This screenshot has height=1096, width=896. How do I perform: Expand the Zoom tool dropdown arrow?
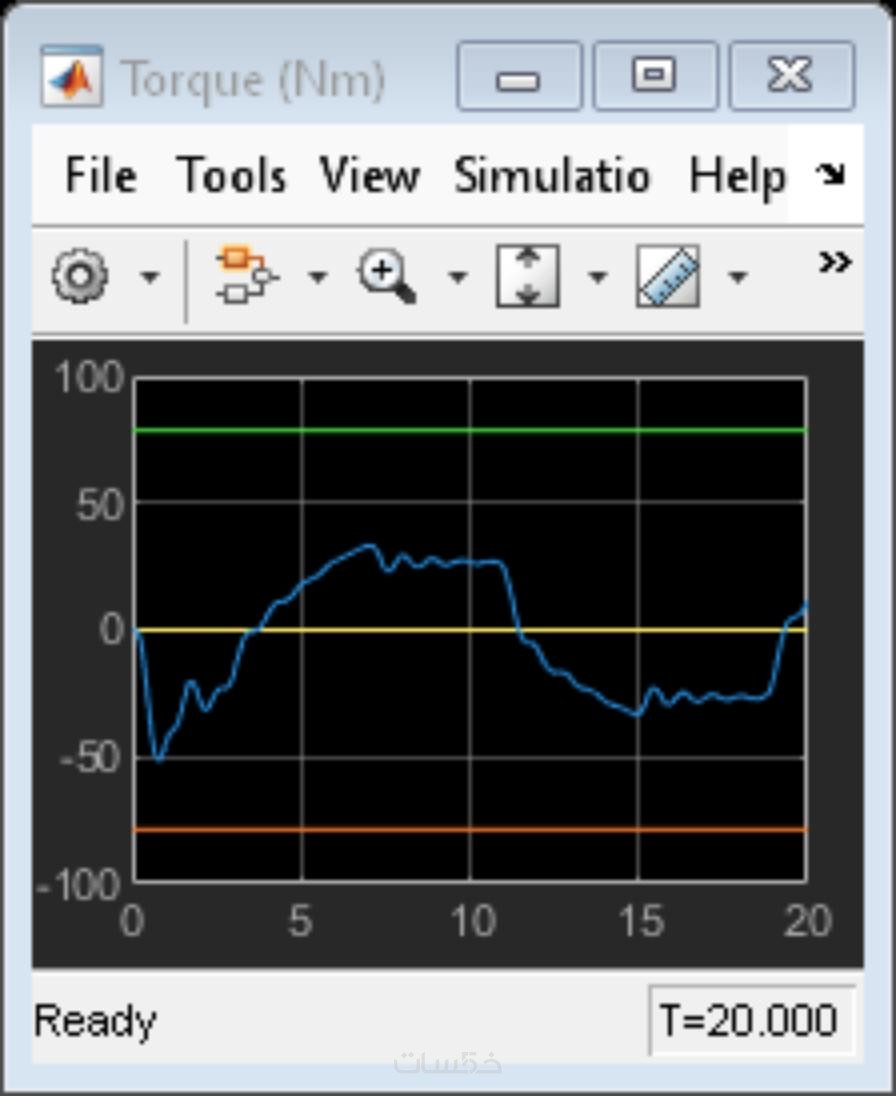pos(458,277)
